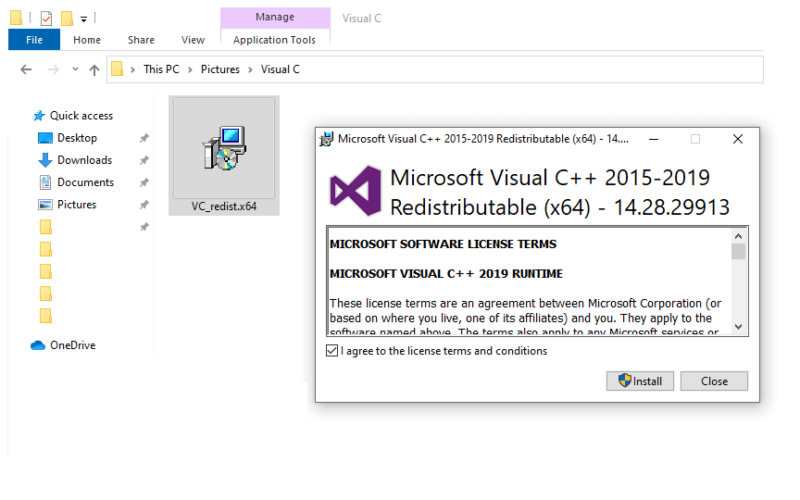
Task: Open Customize Quick Access Toolbar dropdown
Action: point(84,19)
